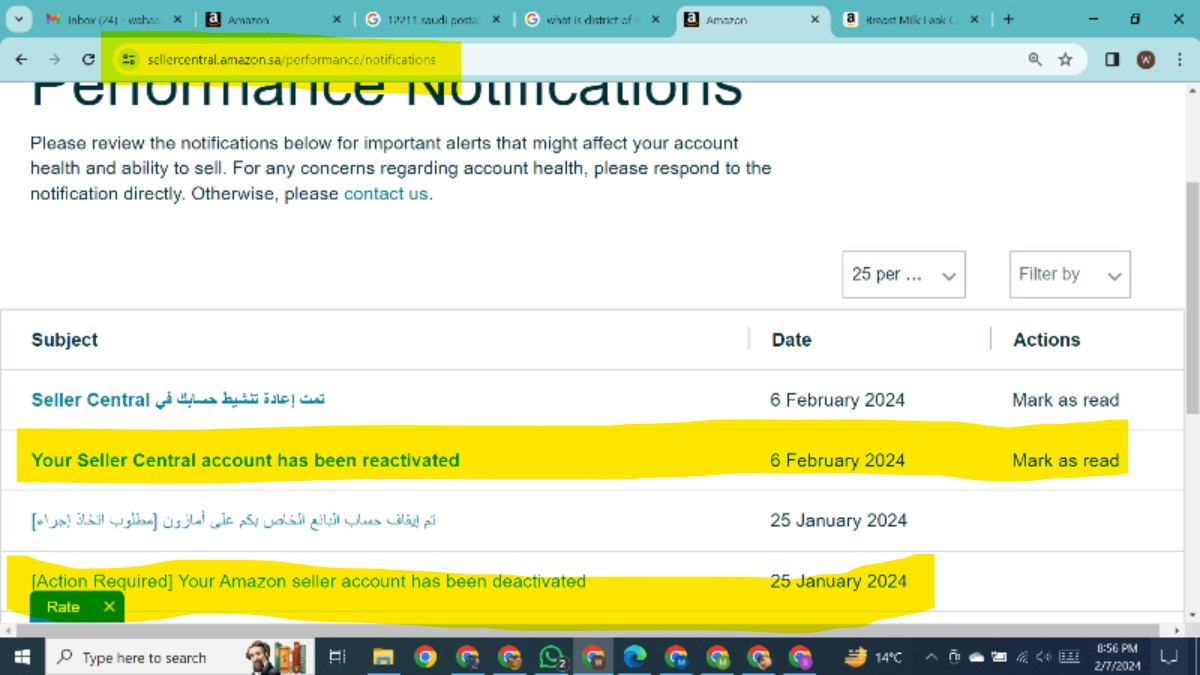The image size is (1200, 675).
Task: Open the network Wi-Fi tray icon
Action: click(x=1022, y=657)
